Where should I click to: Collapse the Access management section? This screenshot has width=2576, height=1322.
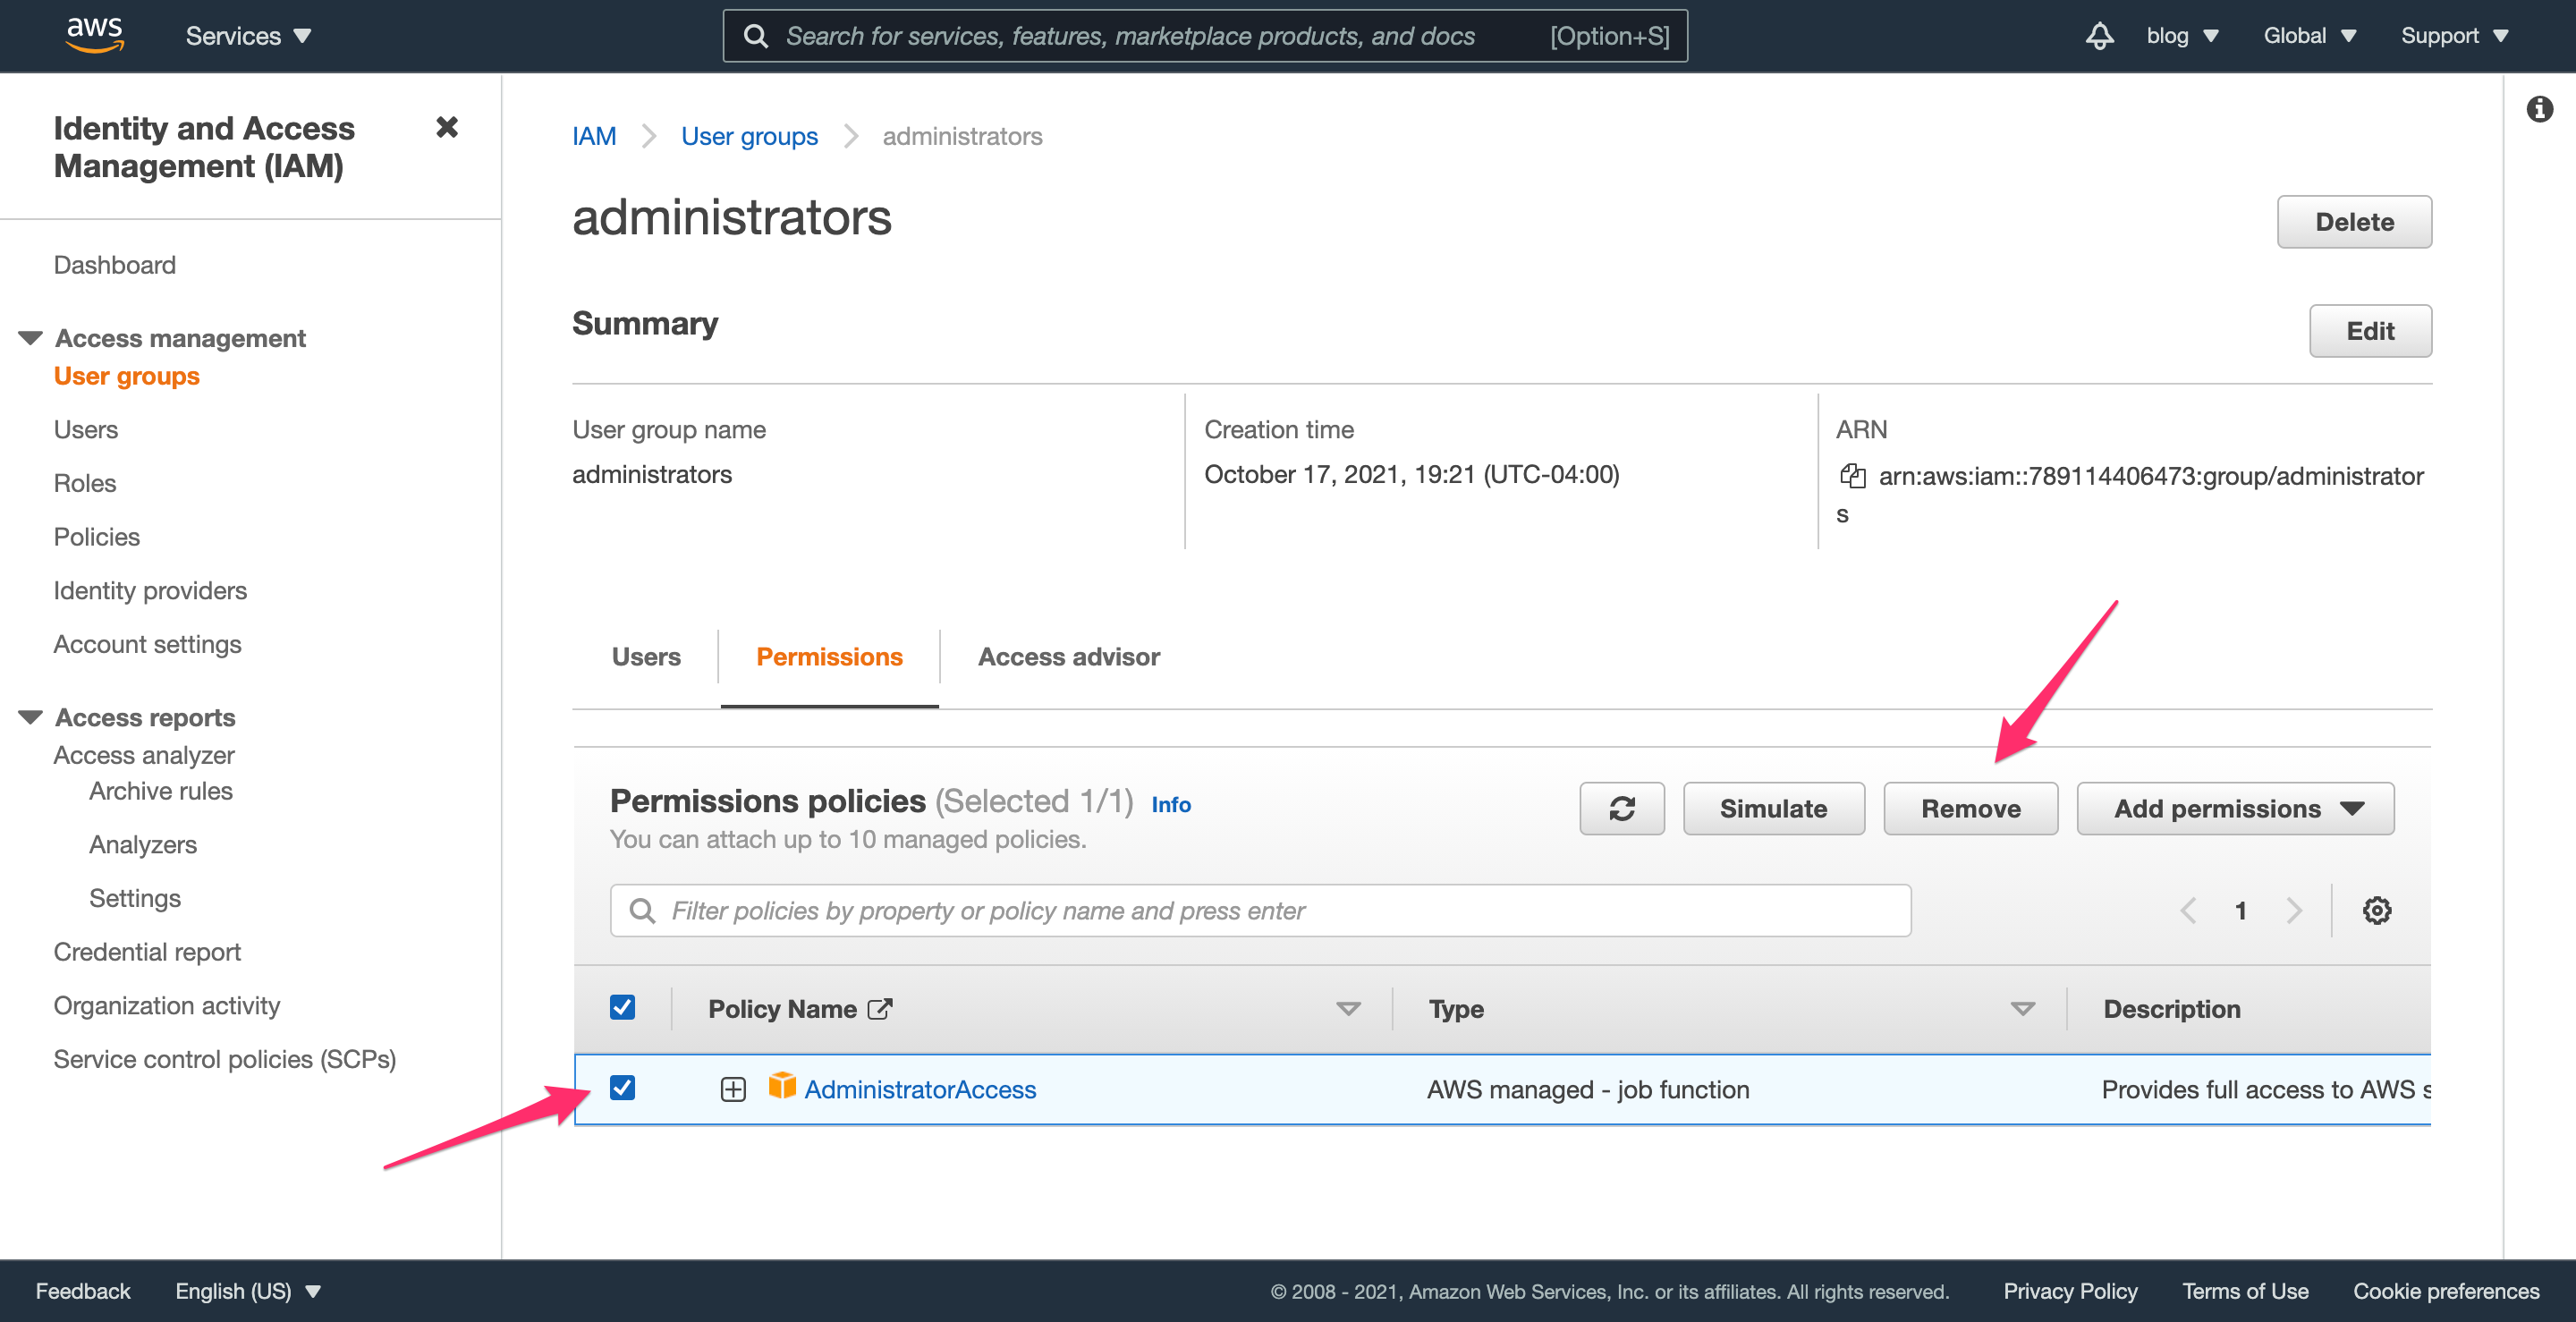point(30,338)
